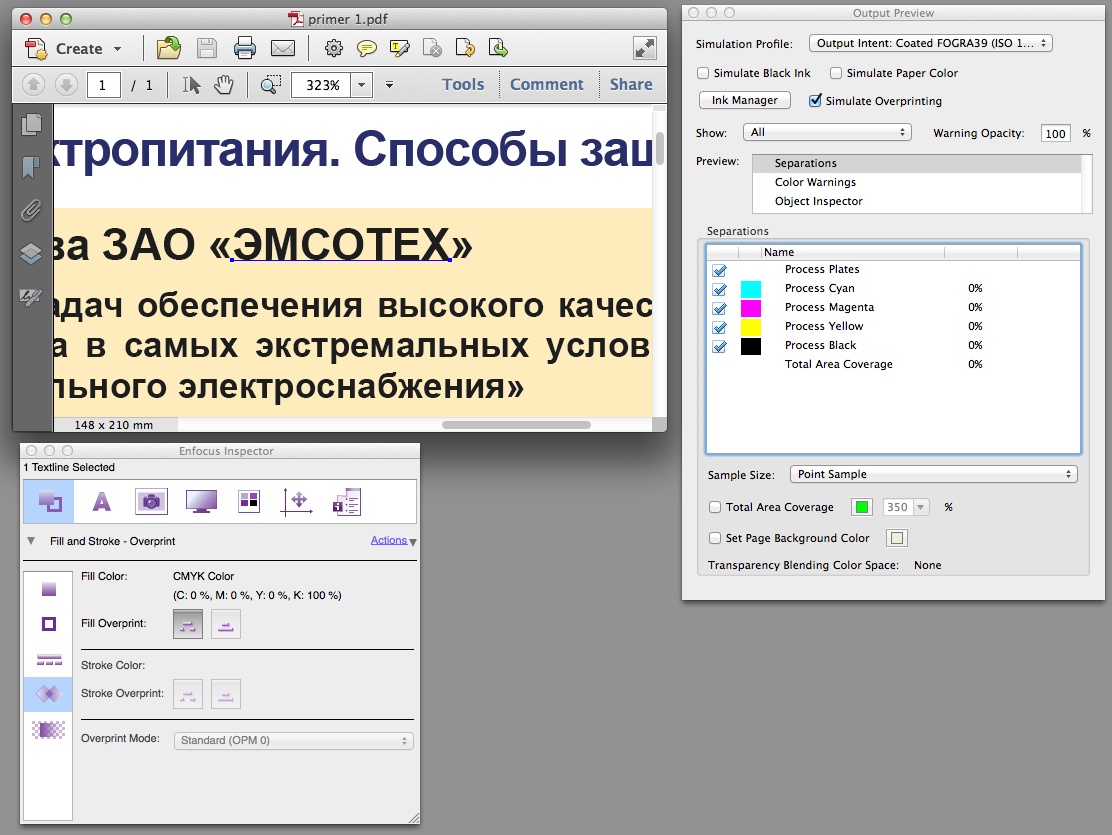
Task: Disable Simulate Overprinting checkbox
Action: click(816, 101)
